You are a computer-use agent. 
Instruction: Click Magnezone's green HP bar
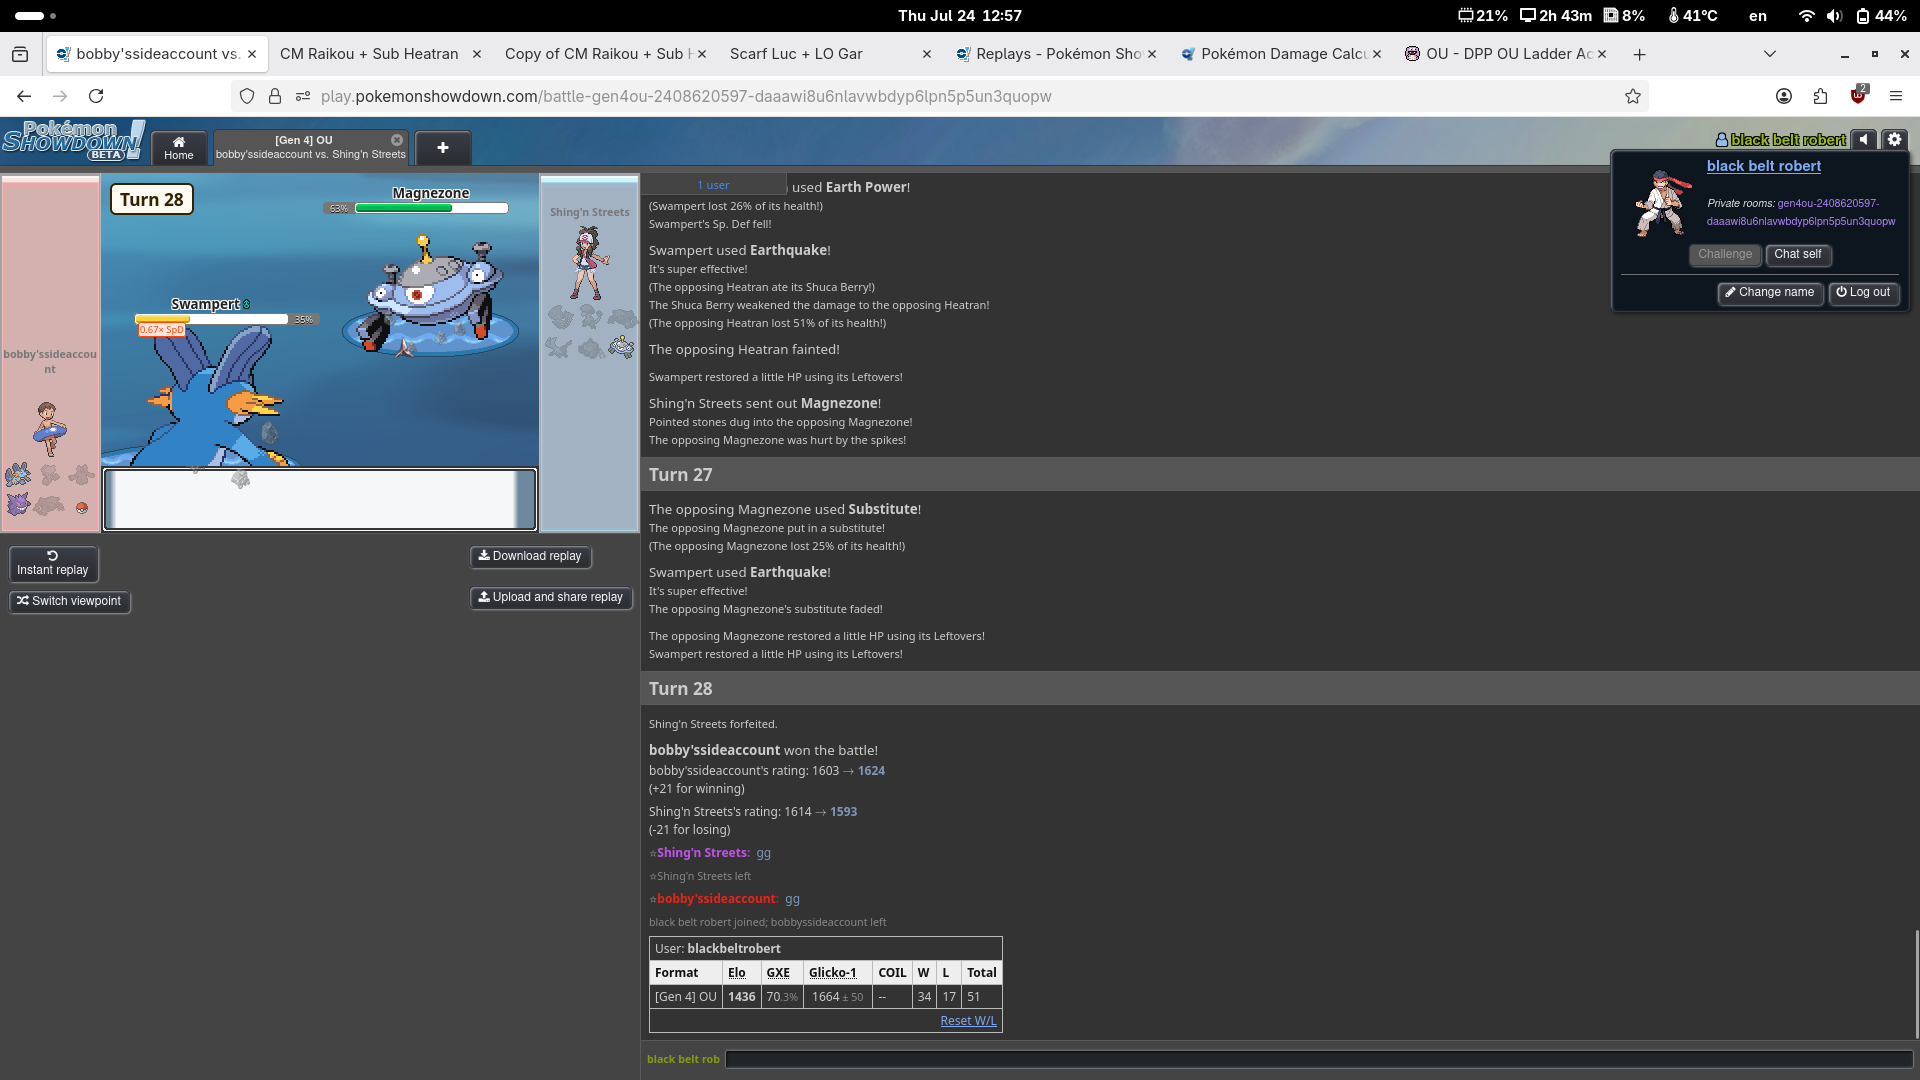click(431, 208)
